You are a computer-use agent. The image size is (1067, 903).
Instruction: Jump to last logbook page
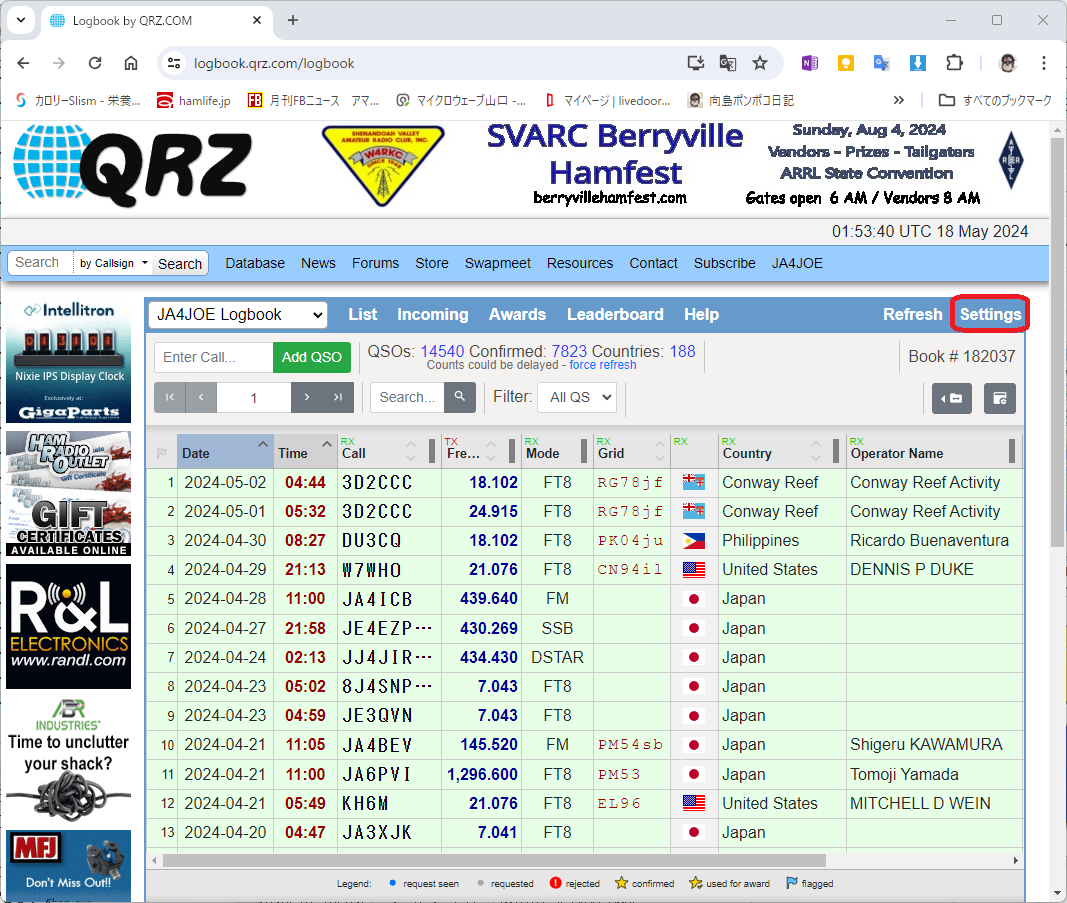tap(338, 397)
